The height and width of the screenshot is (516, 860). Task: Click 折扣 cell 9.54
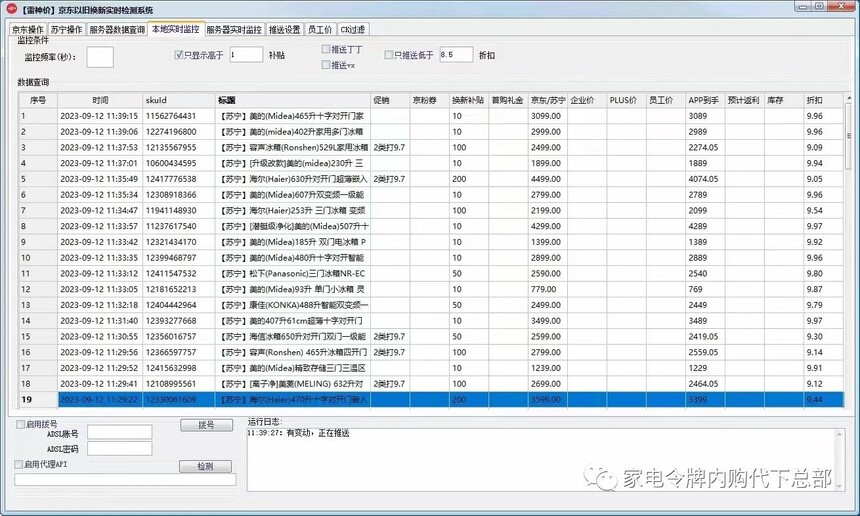(823, 211)
